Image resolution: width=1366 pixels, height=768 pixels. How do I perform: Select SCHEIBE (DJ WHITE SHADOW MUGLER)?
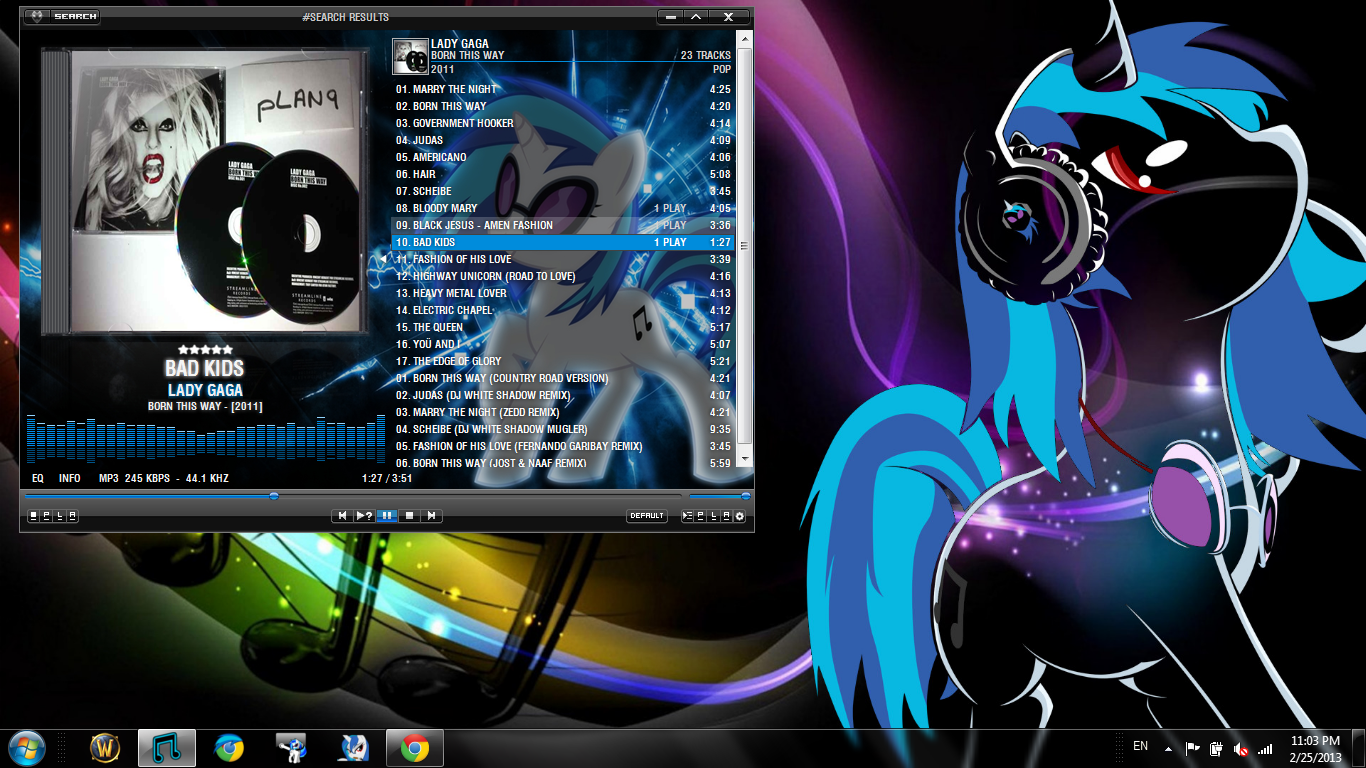tap(562, 429)
